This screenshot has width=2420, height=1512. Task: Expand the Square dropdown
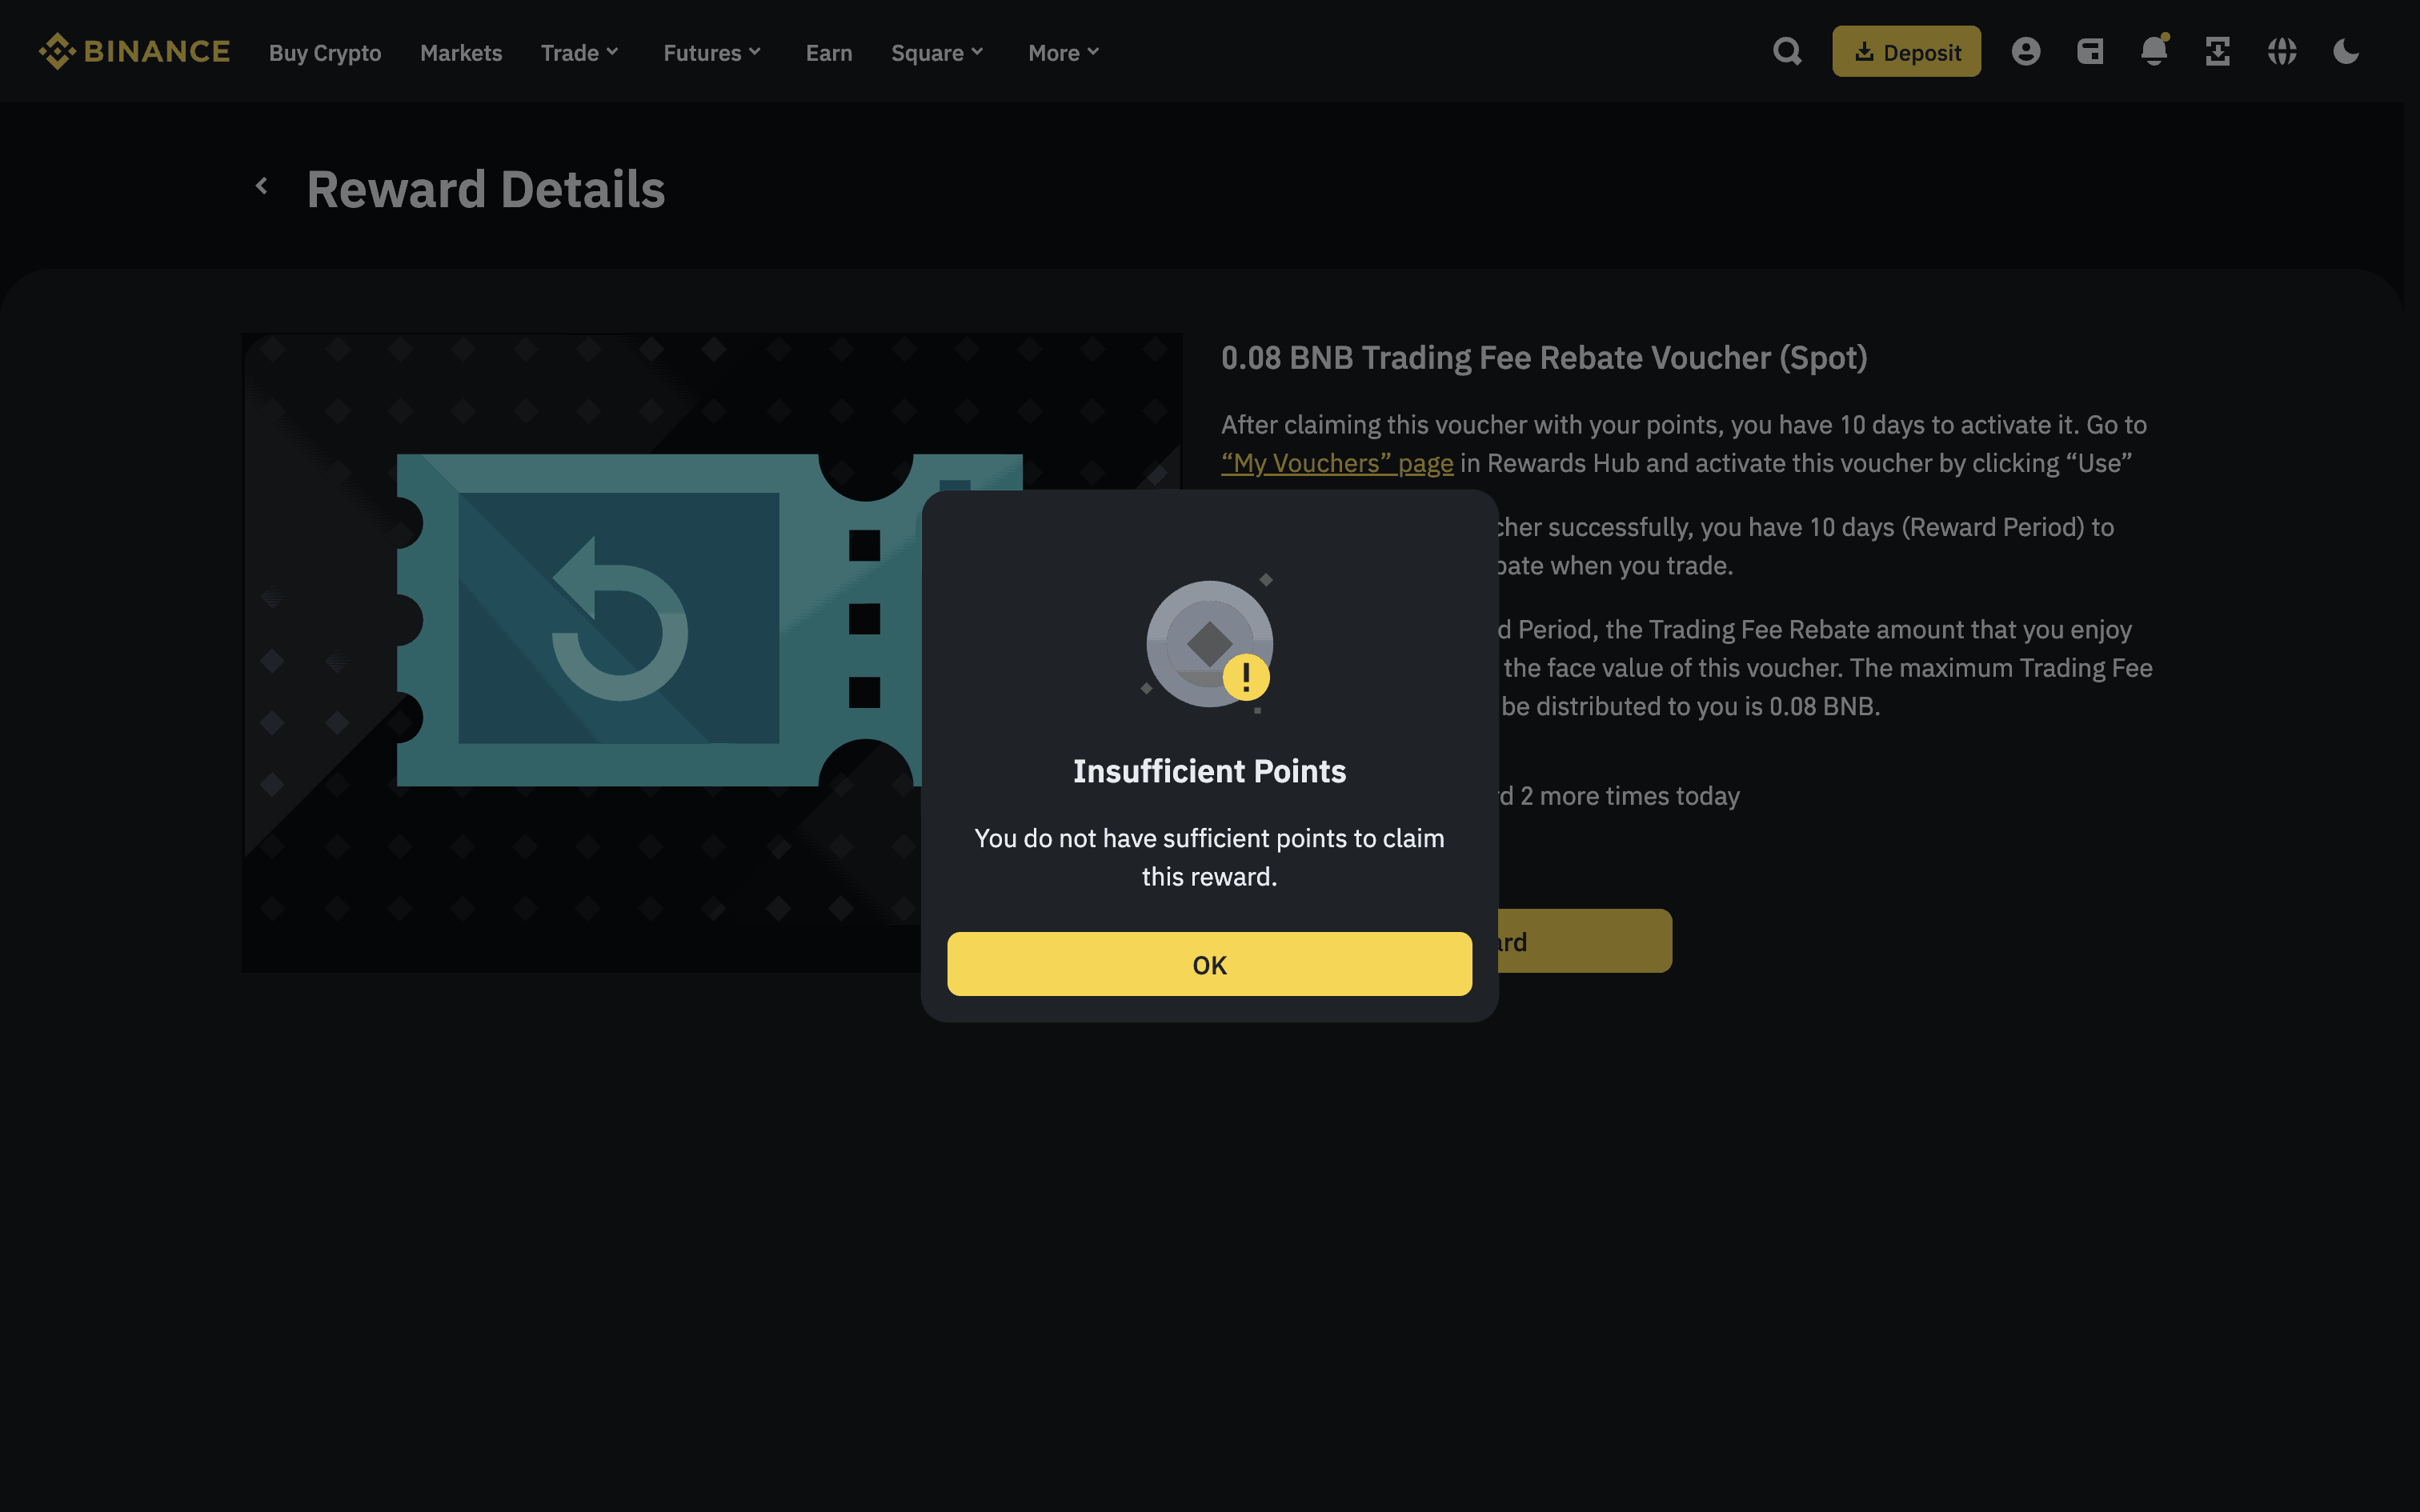tap(936, 53)
